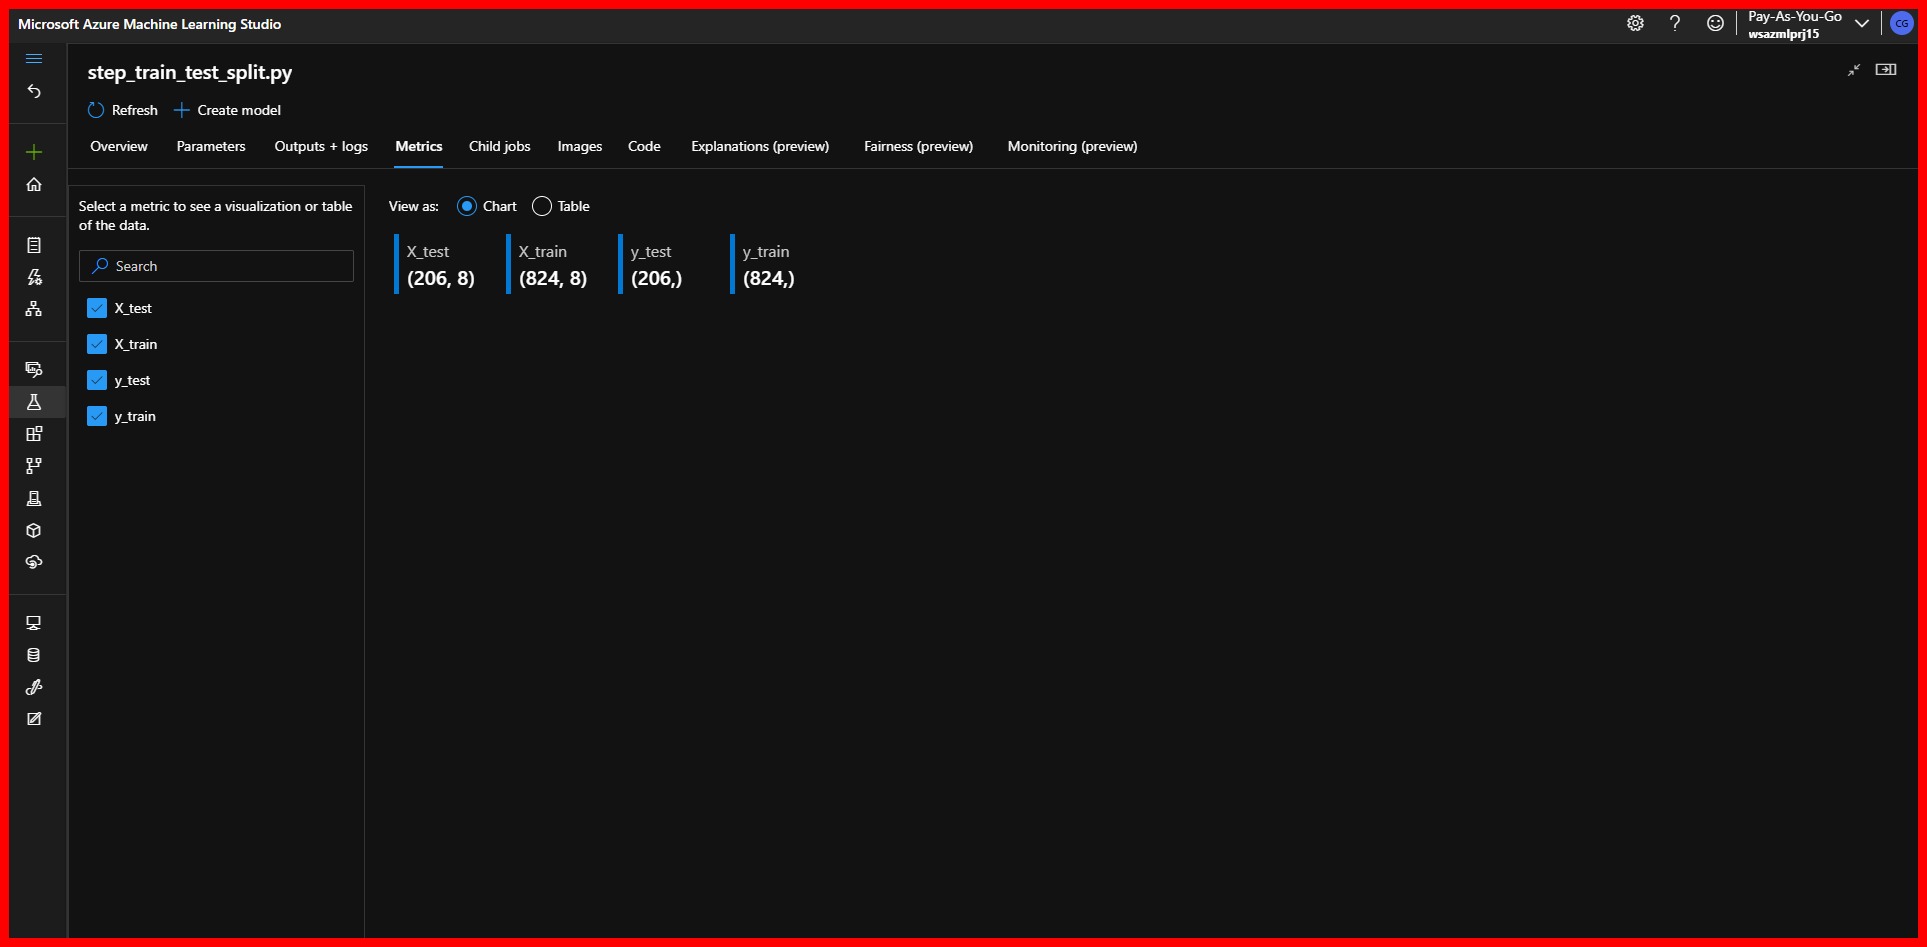1927x947 pixels.
Task: Open the Fairness (preview) tab
Action: pyautogui.click(x=918, y=146)
